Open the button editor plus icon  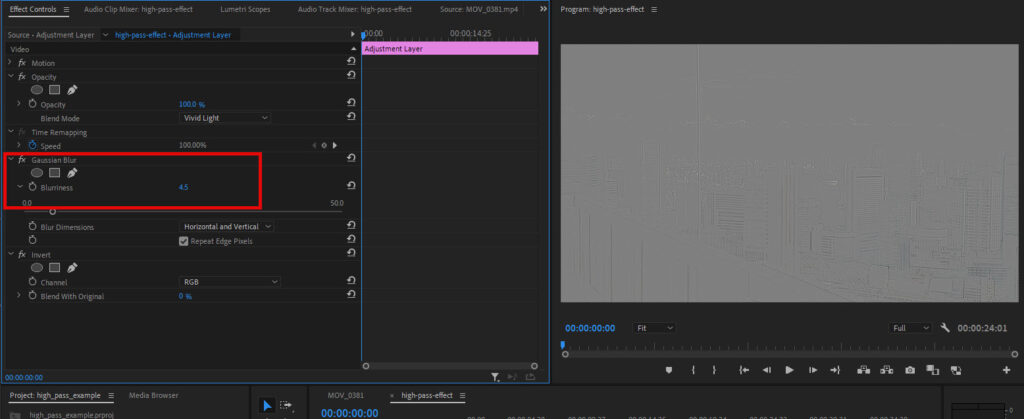tap(1006, 370)
